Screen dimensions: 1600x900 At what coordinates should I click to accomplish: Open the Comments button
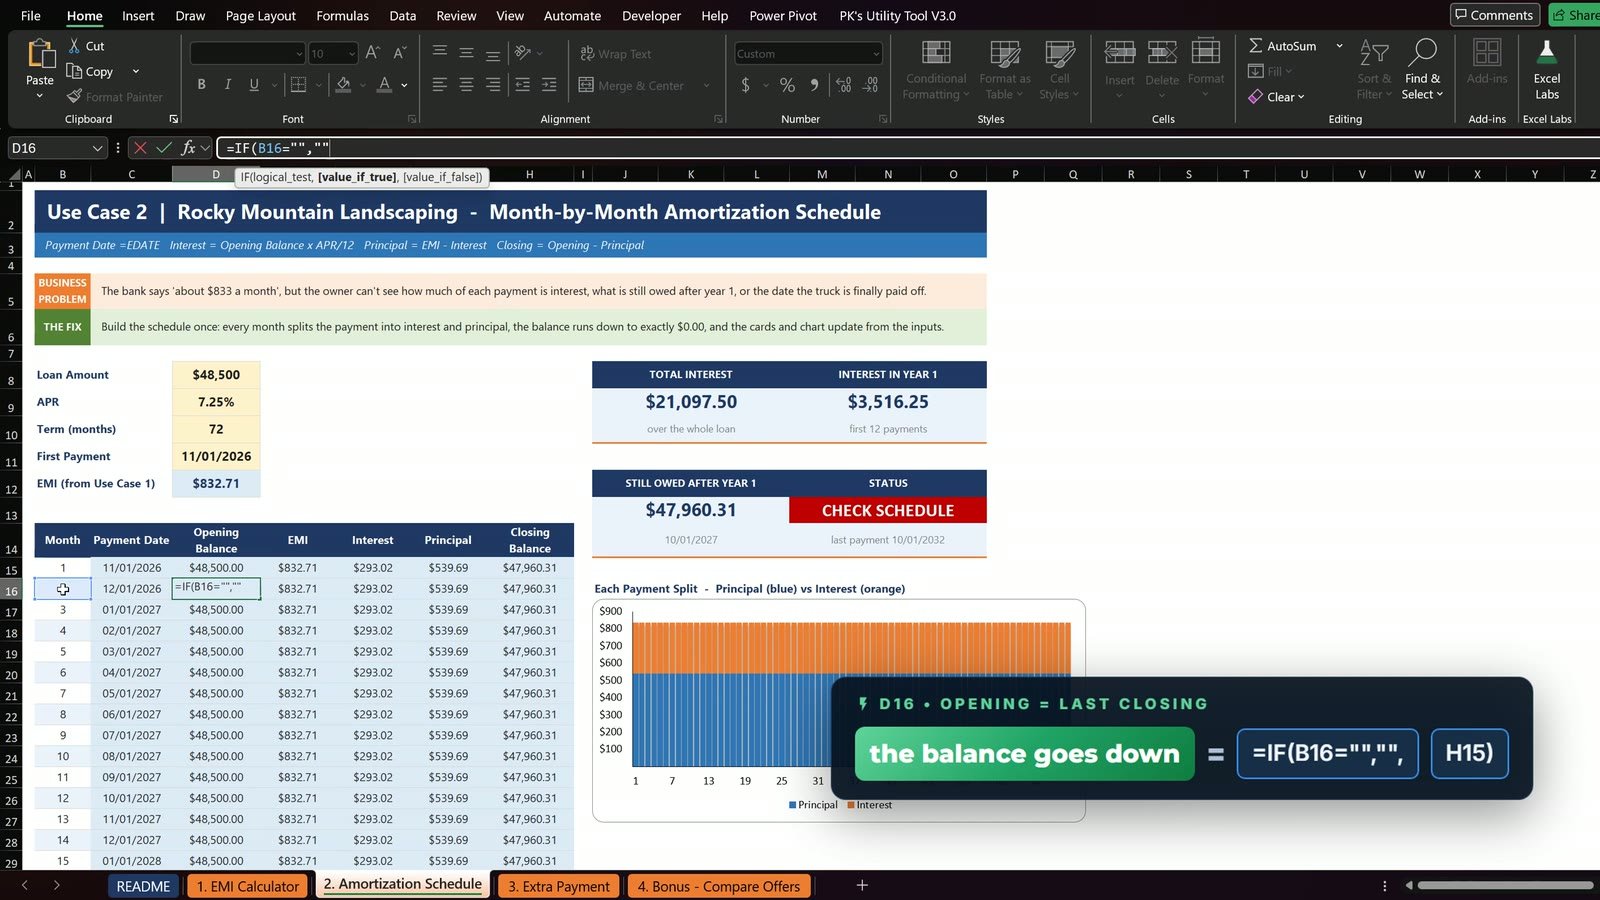[1494, 15]
